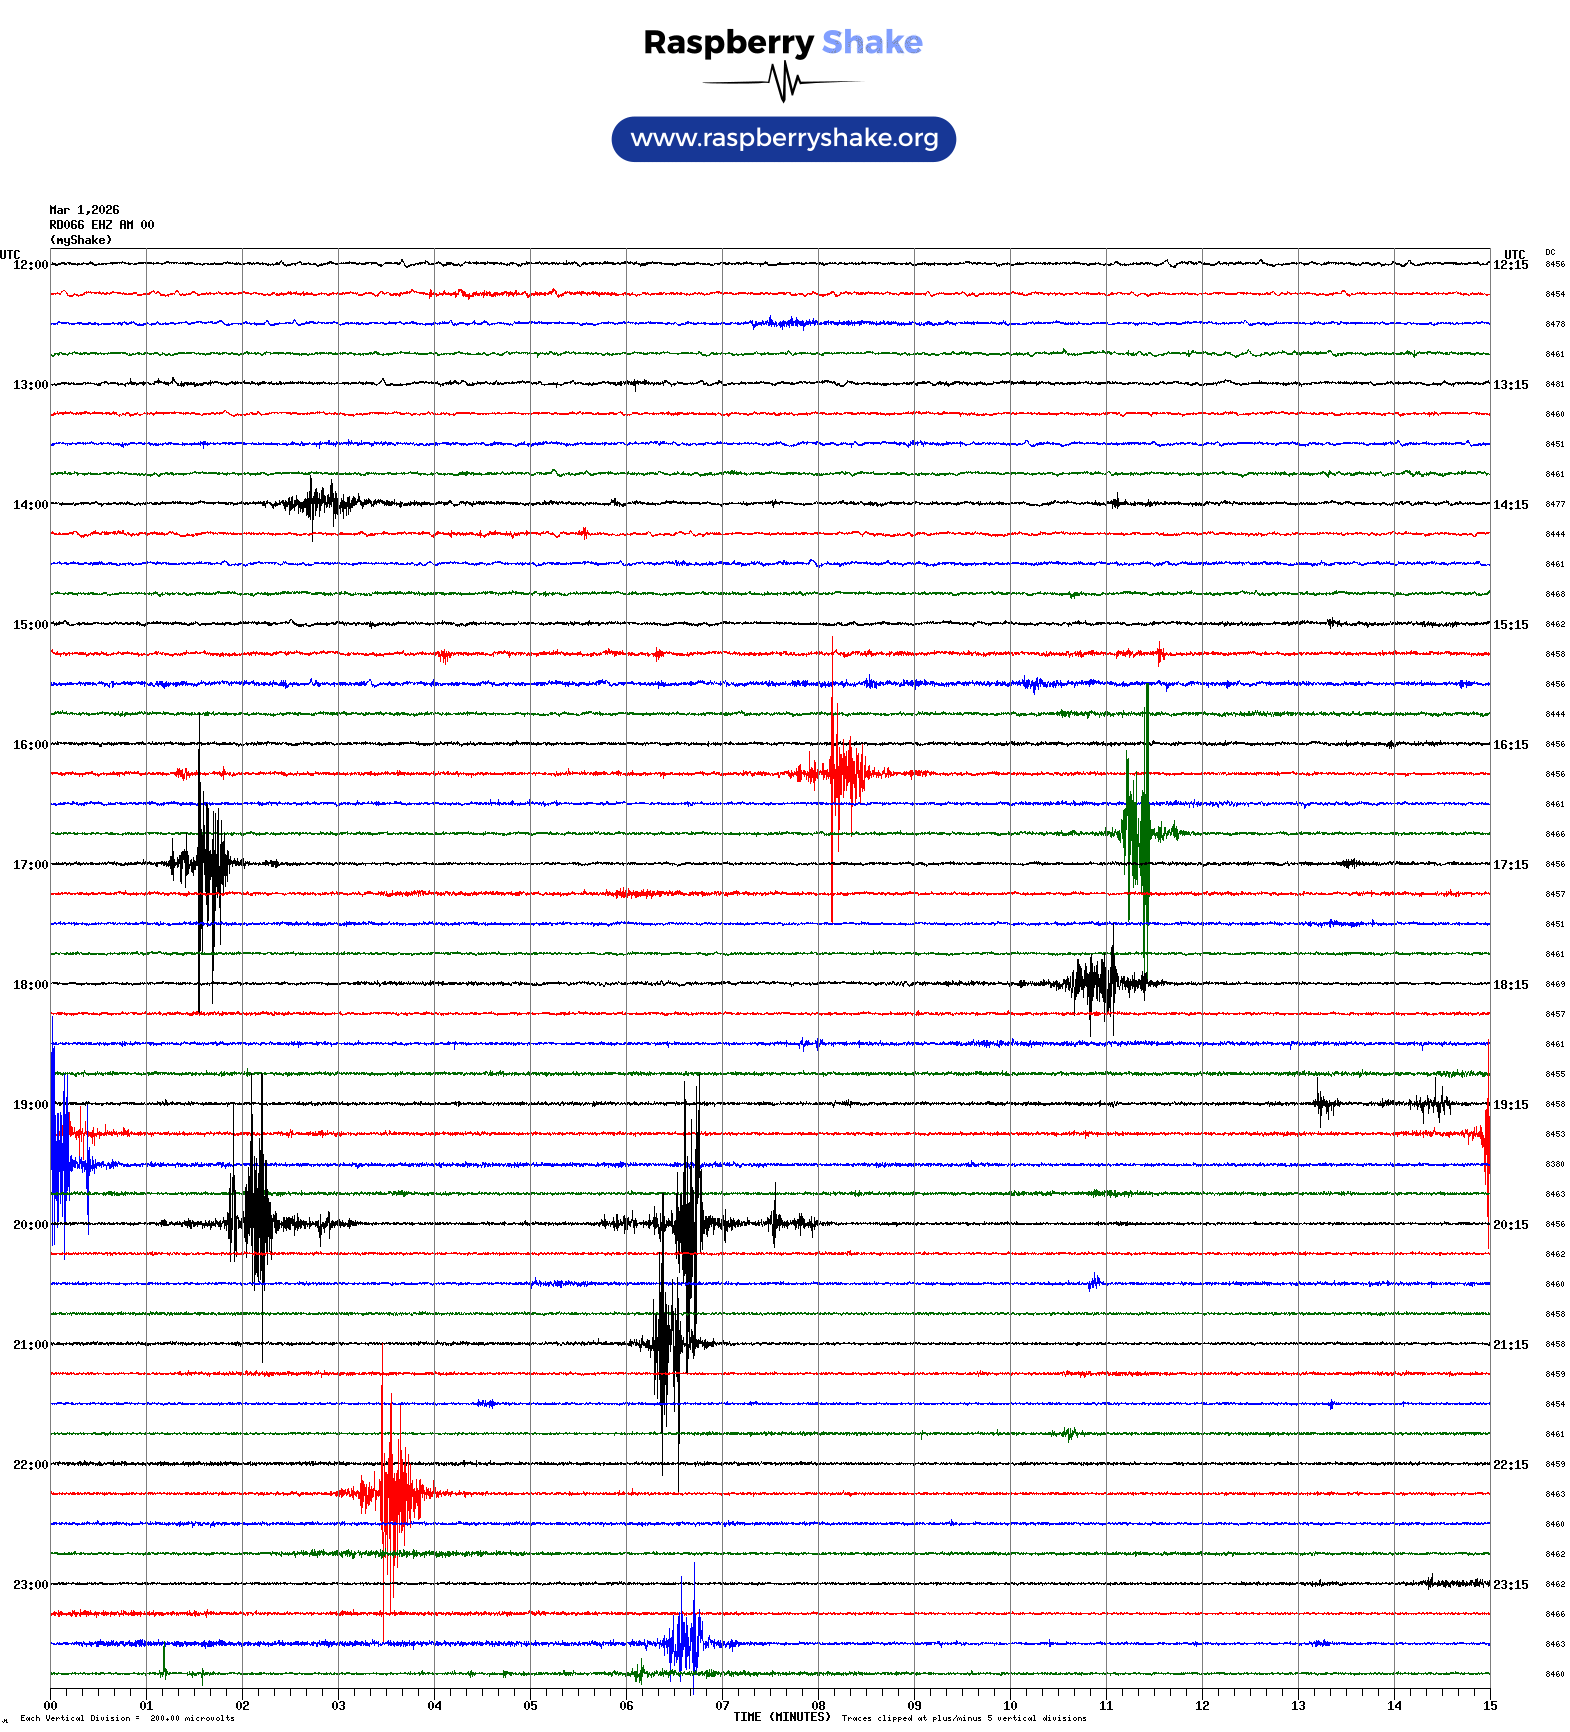Click the (myShake) label
Viewport: 1570px width, 1732px height.
point(80,240)
